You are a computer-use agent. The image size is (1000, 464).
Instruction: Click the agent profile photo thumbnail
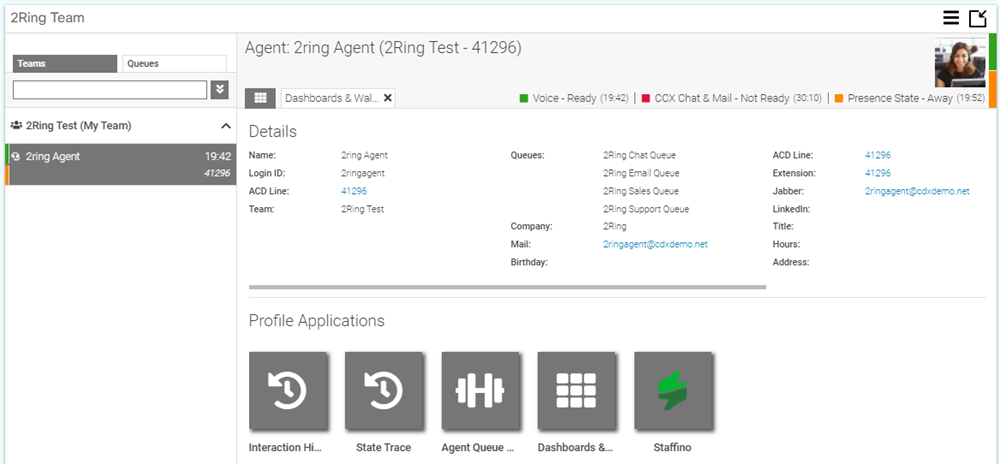click(962, 62)
